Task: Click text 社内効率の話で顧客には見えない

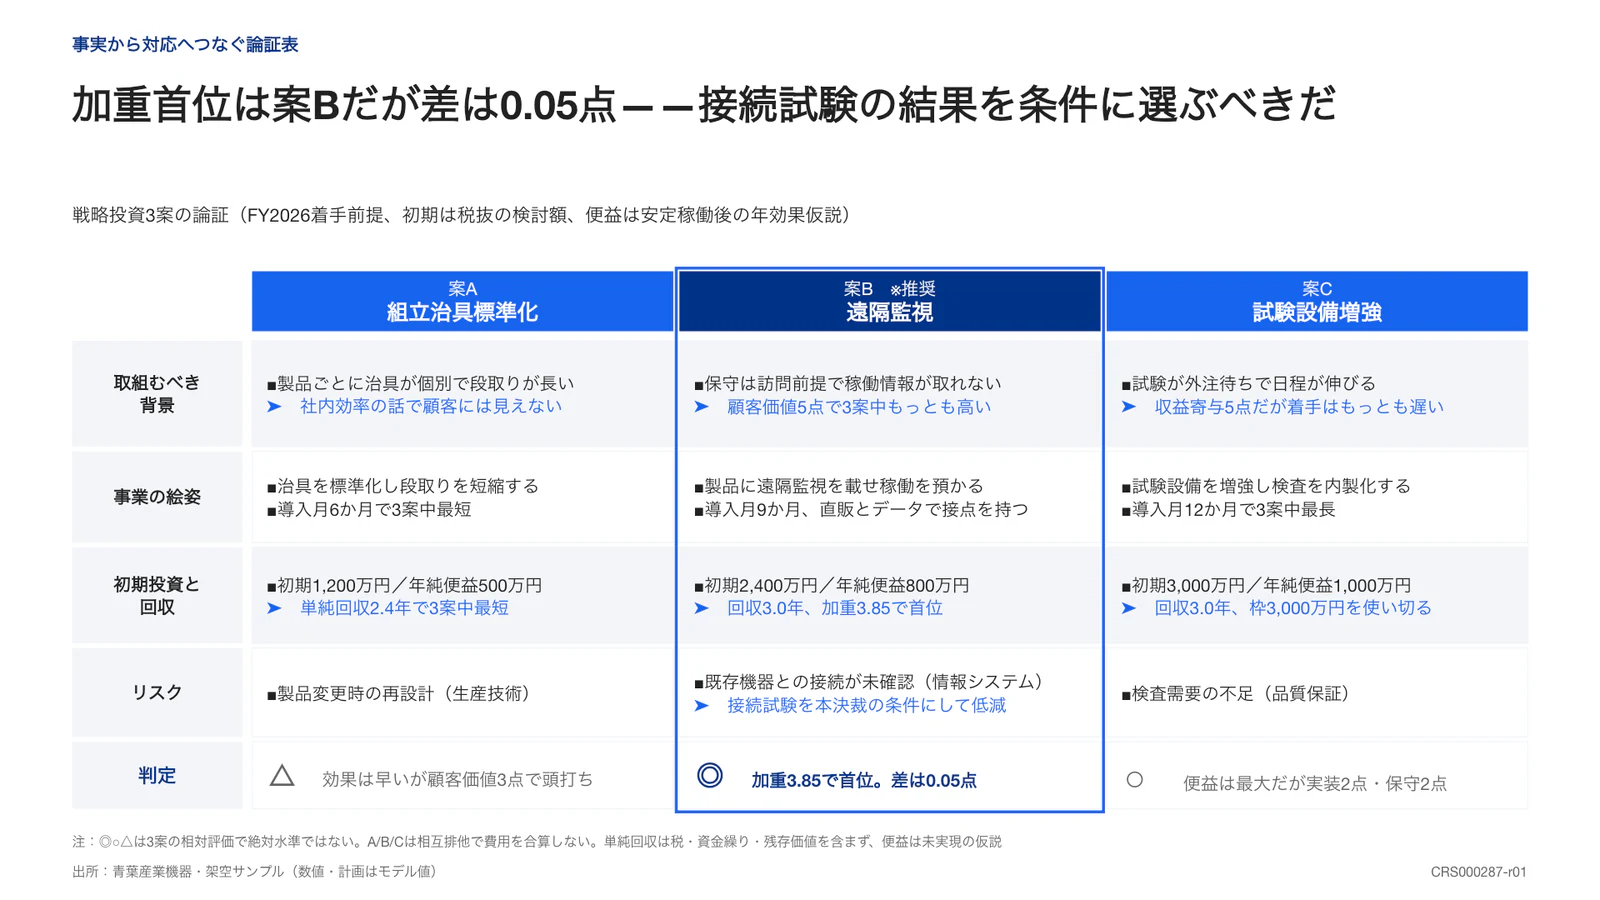Action: point(431,406)
